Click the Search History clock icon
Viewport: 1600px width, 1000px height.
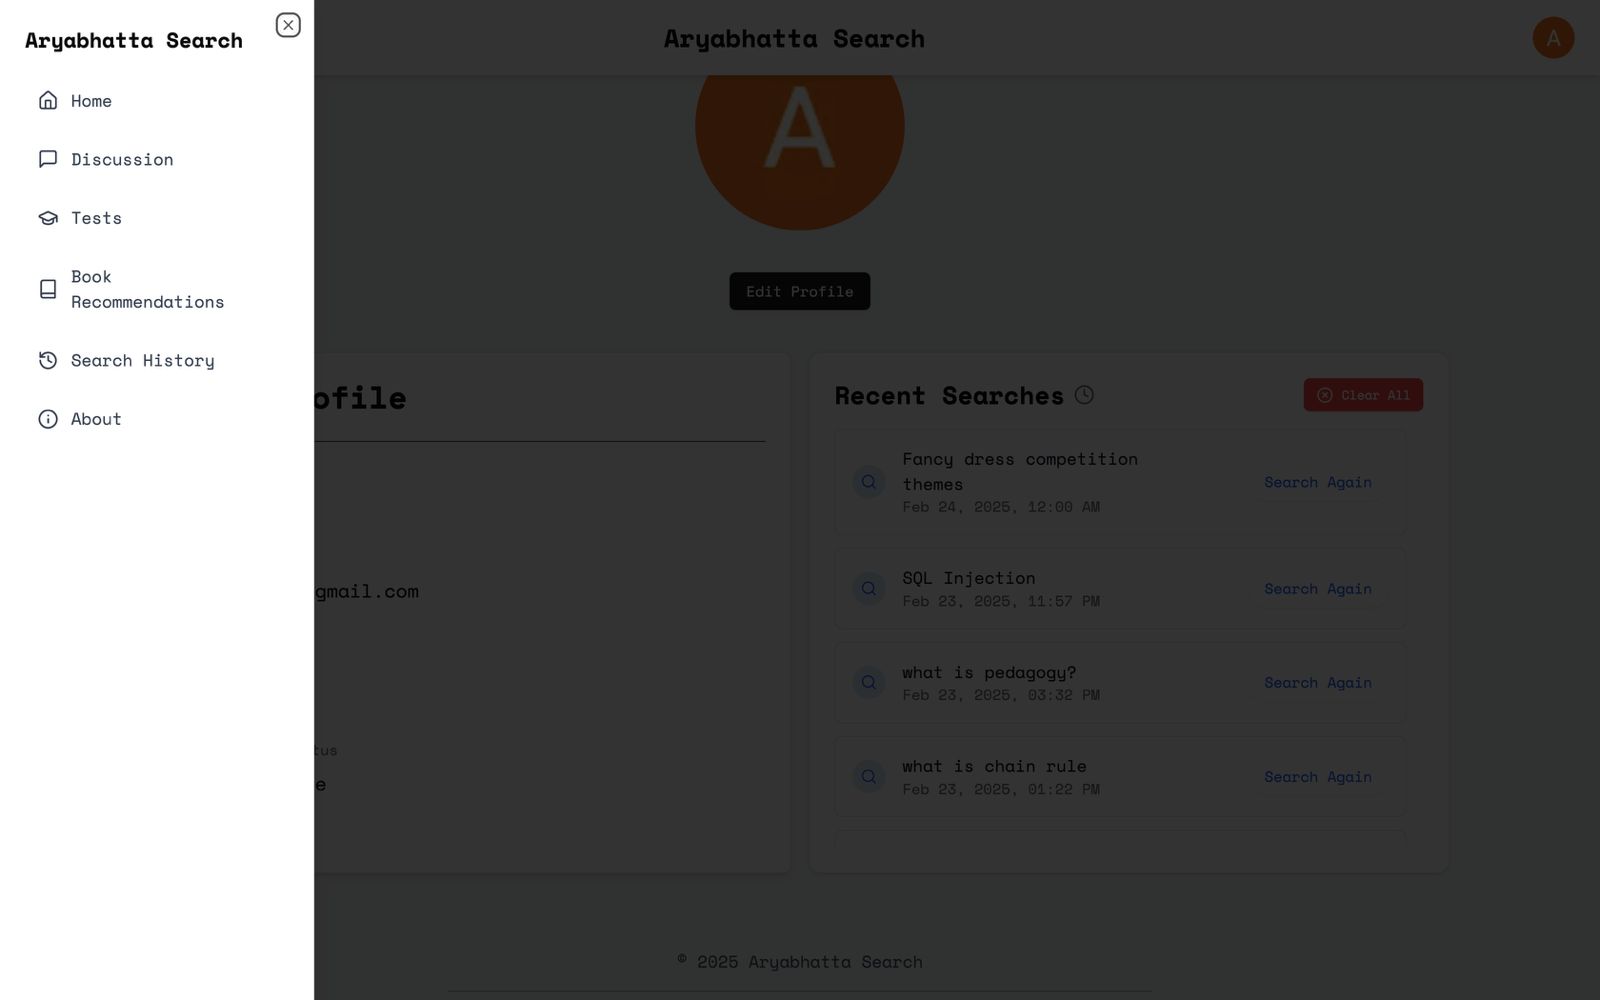pos(48,360)
